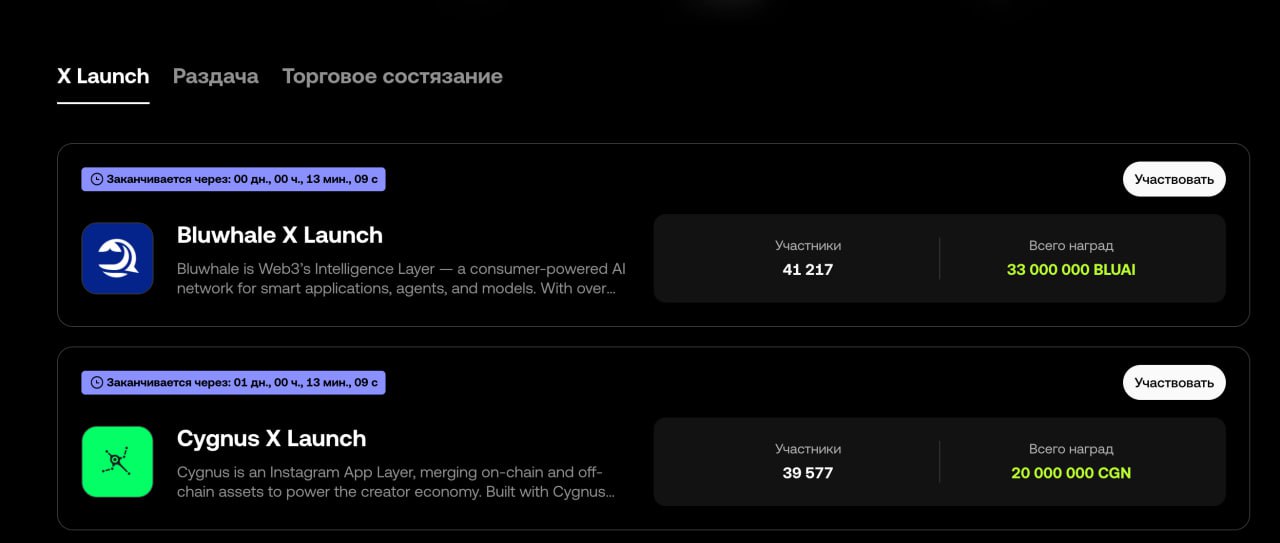The image size is (1280, 543).
Task: Open the Bluwhale X Launch title
Action: click(280, 235)
